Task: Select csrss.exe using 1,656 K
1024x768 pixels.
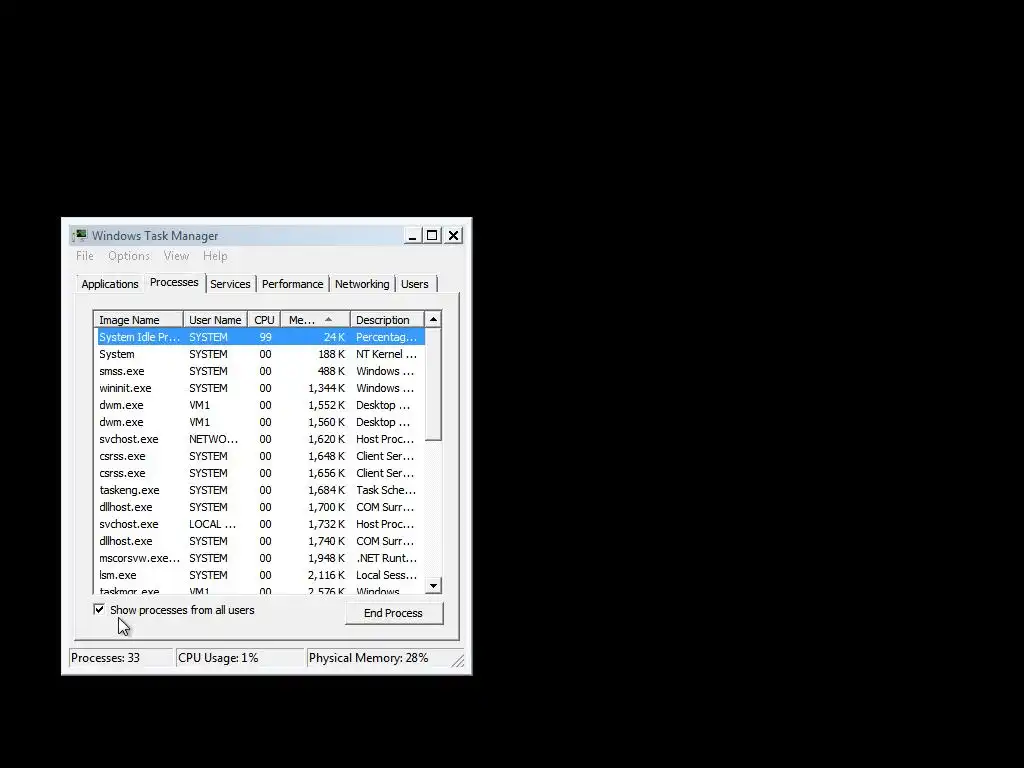Action: coord(260,473)
